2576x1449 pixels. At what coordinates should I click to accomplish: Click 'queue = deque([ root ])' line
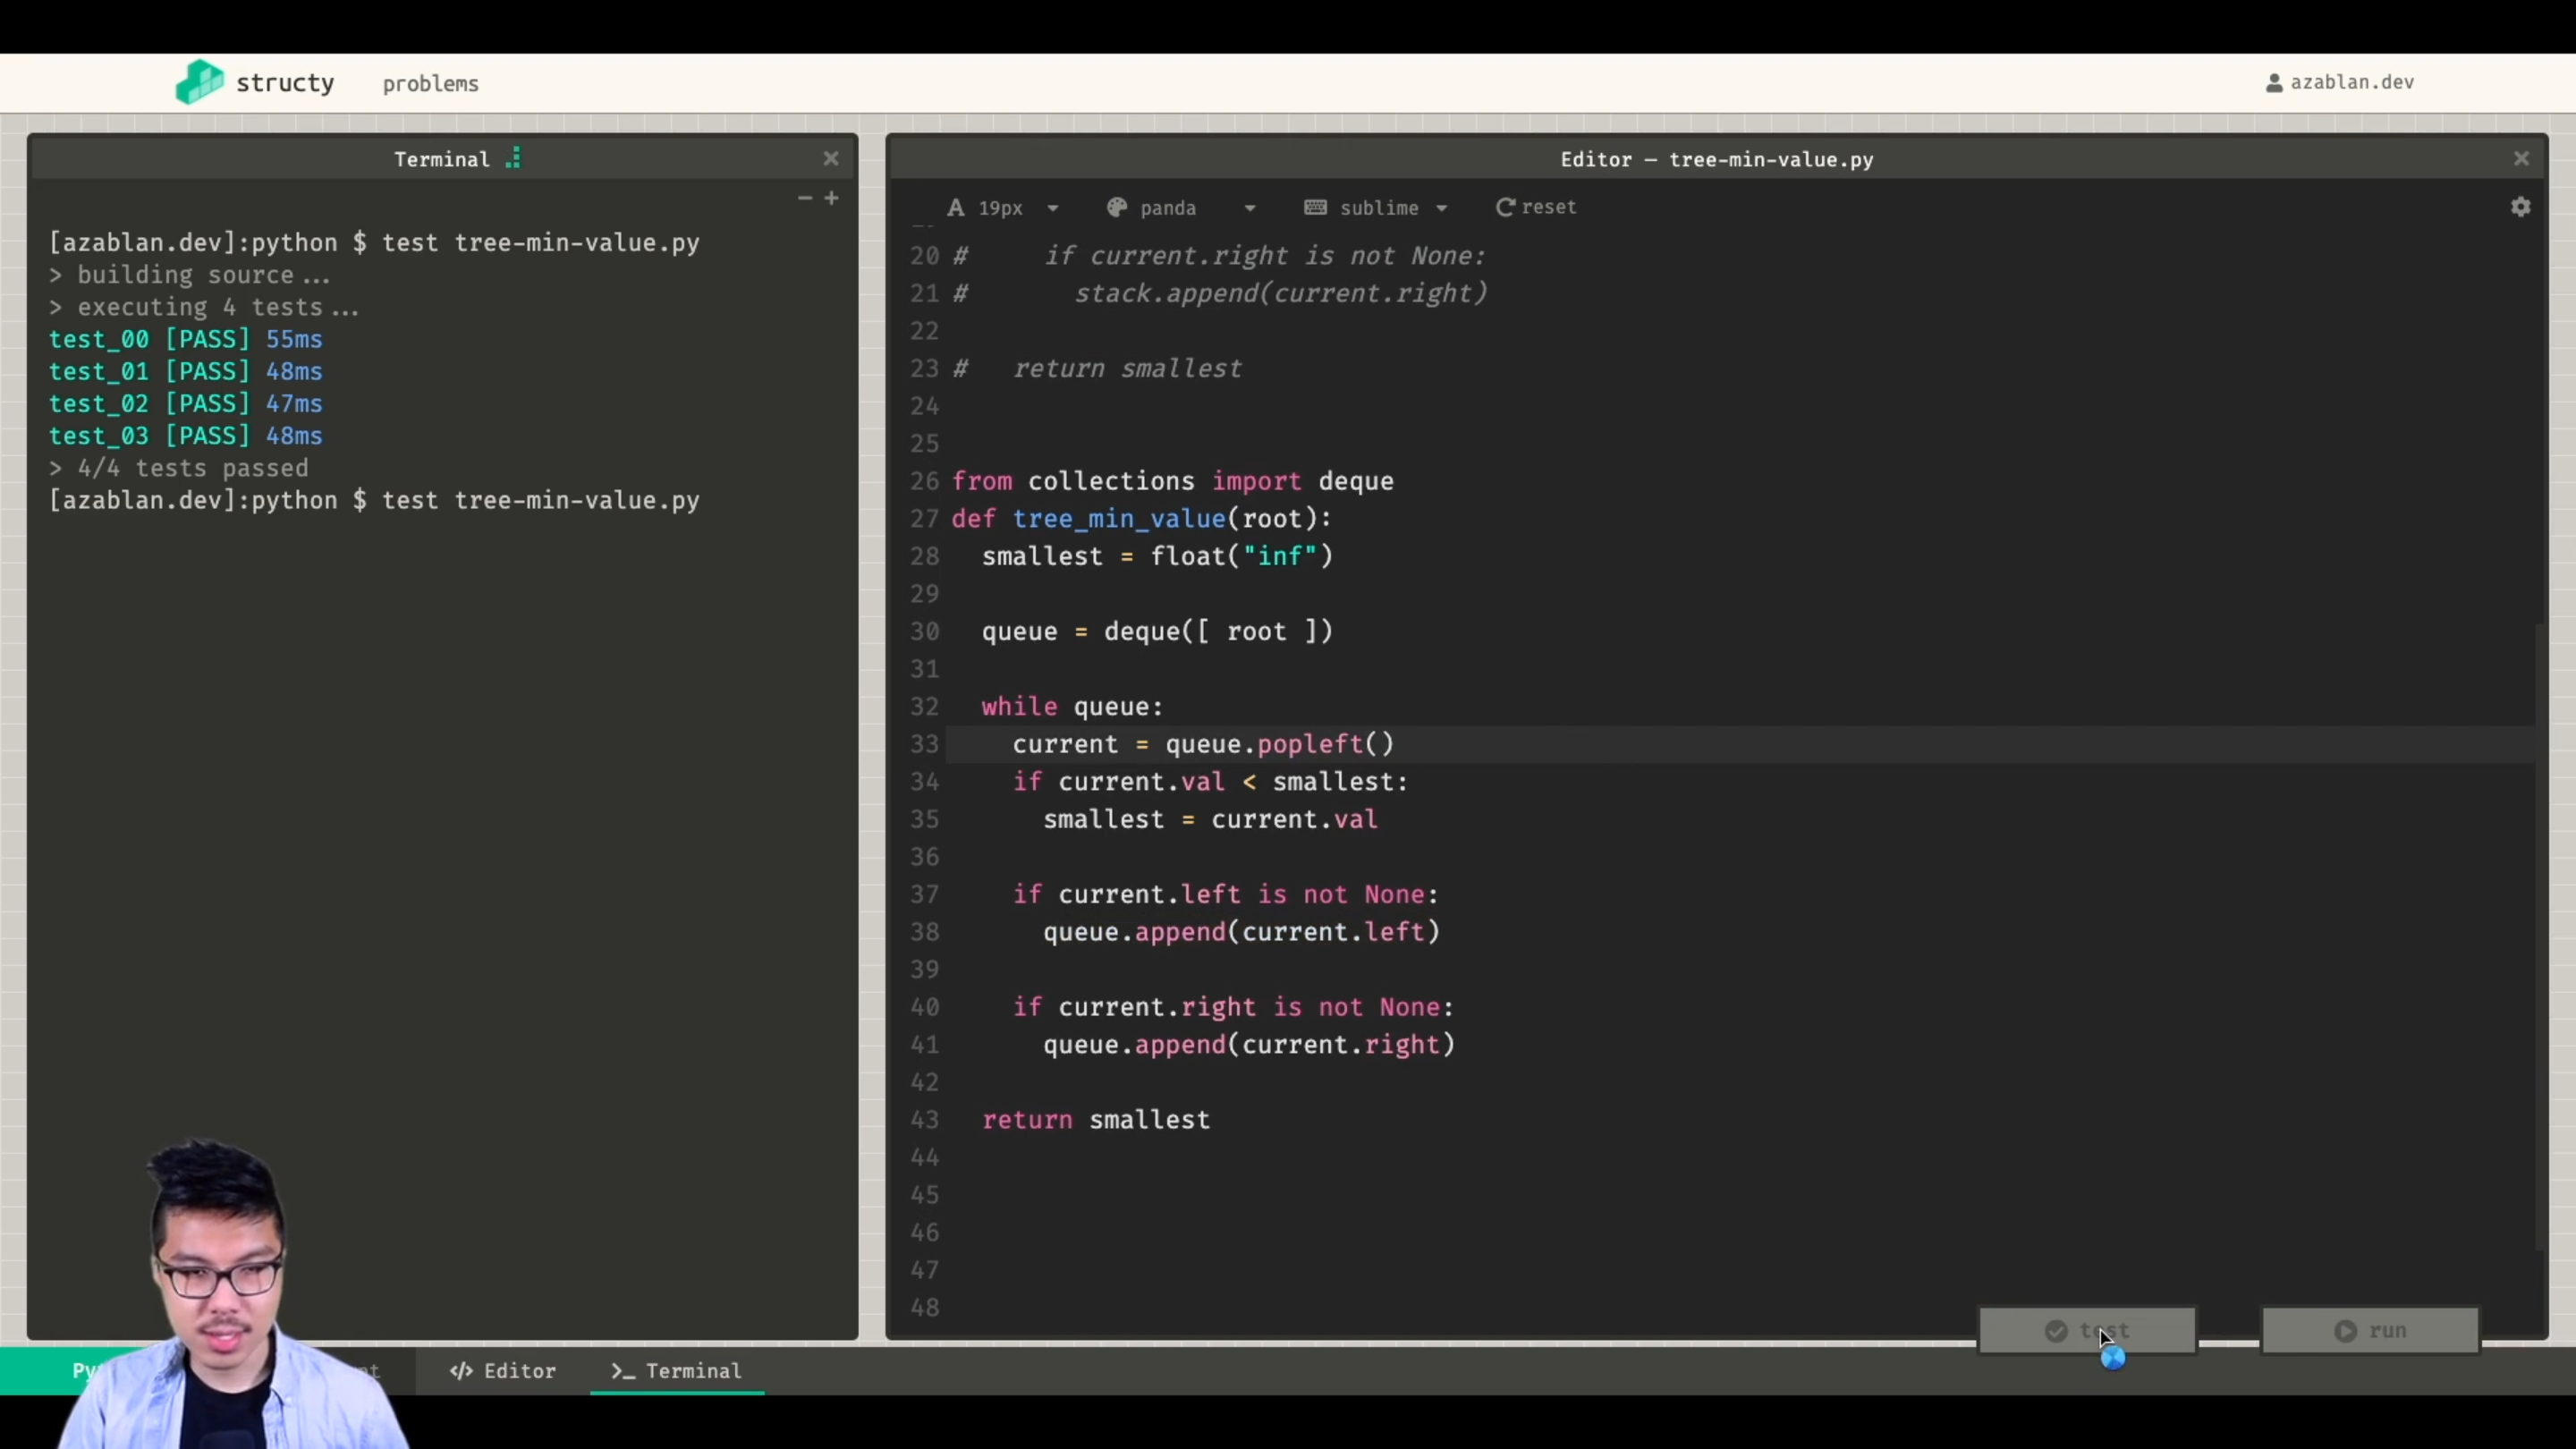tap(1157, 631)
